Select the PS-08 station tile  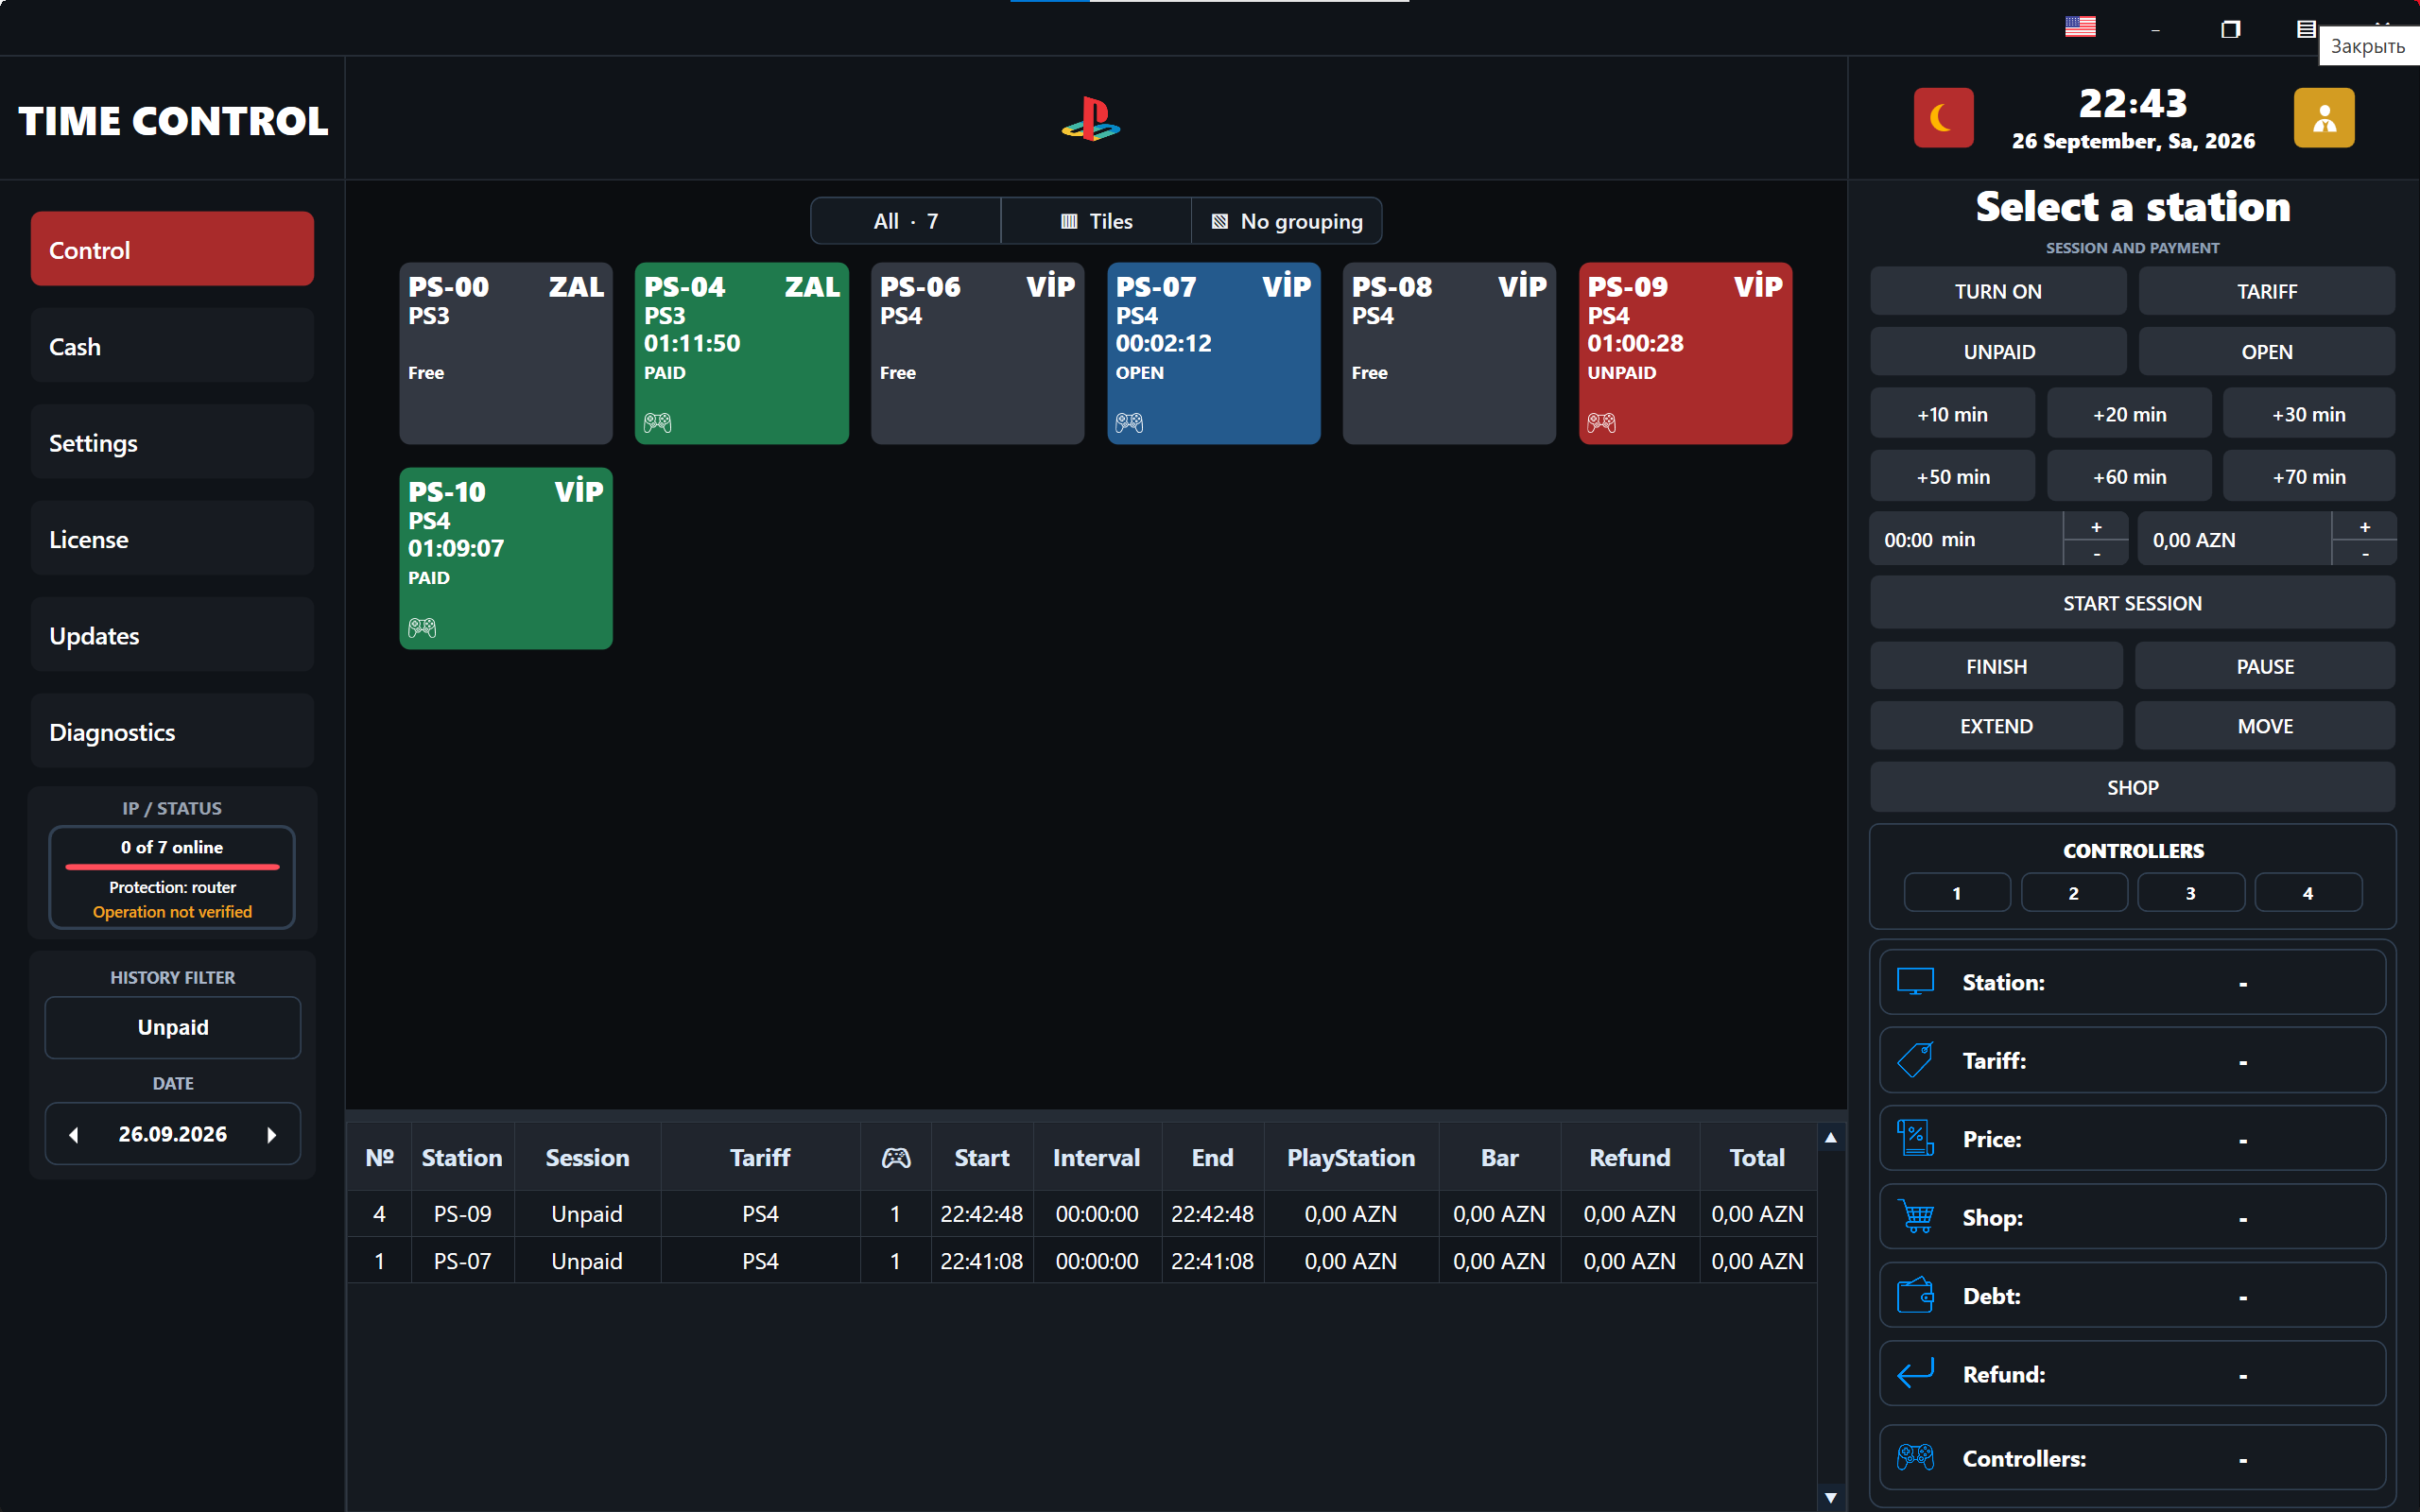(1449, 353)
